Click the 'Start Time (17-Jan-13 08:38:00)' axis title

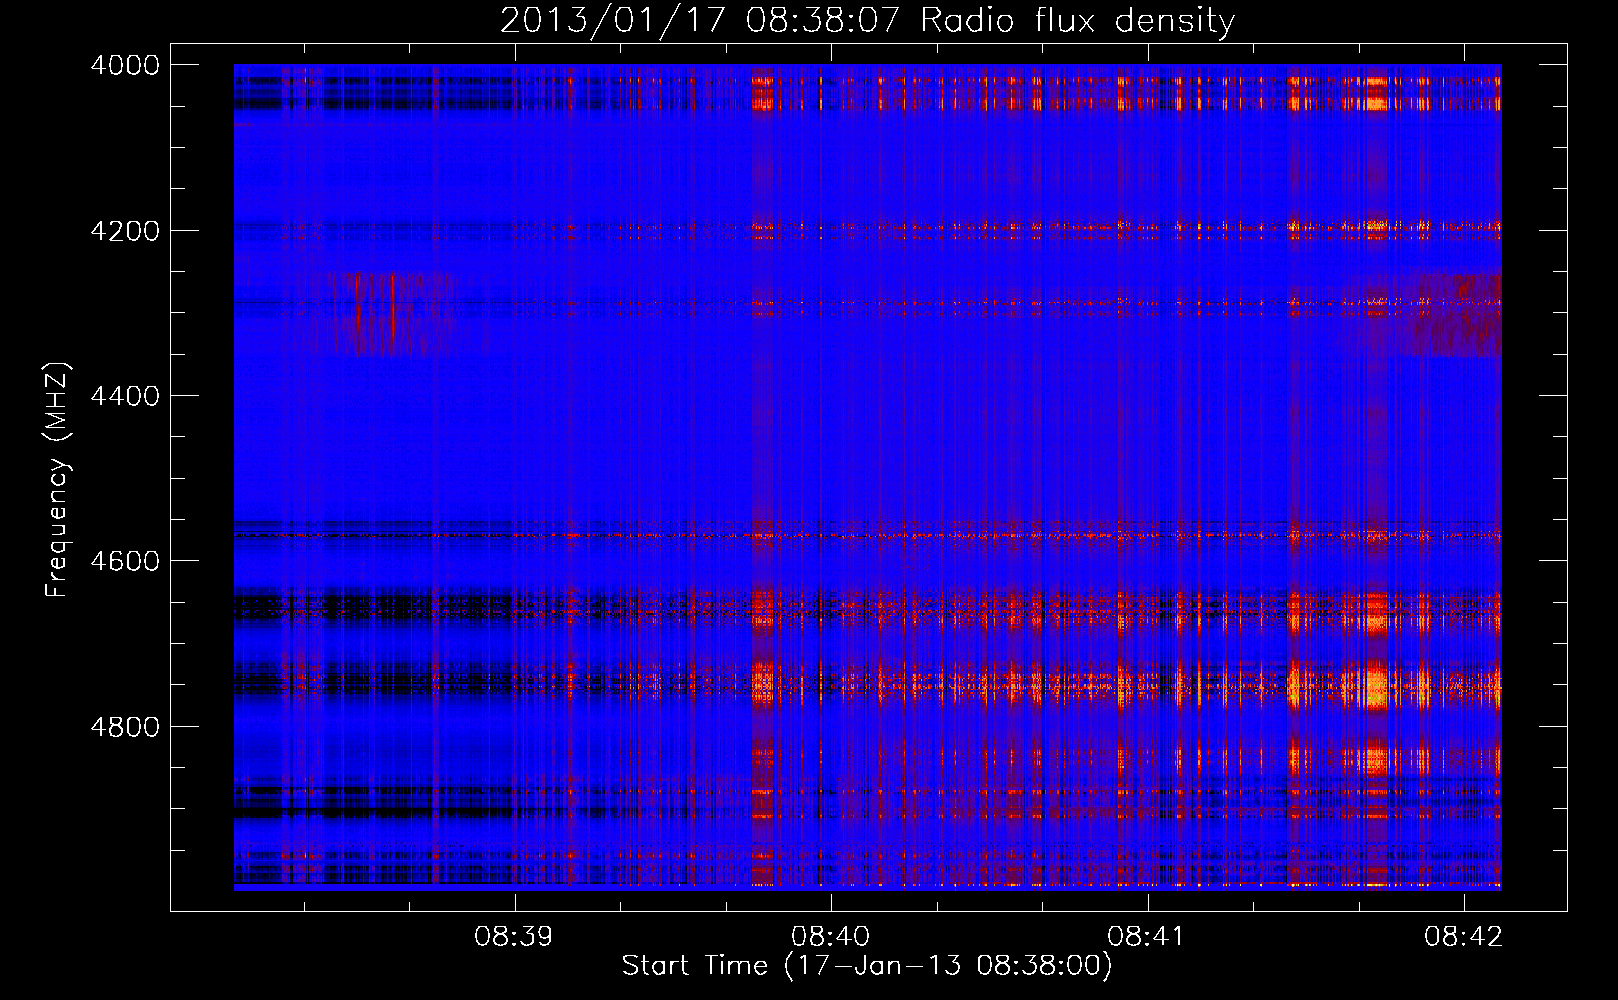(867, 966)
